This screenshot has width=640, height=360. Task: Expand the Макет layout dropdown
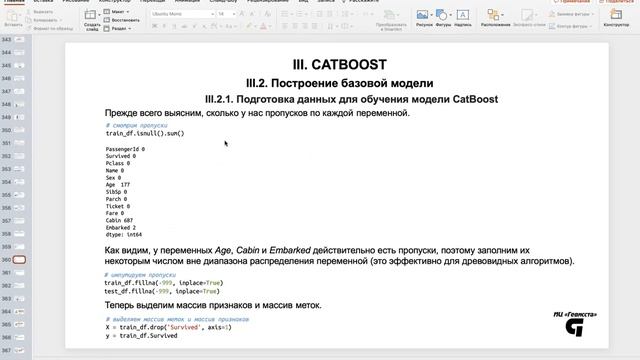[128, 12]
